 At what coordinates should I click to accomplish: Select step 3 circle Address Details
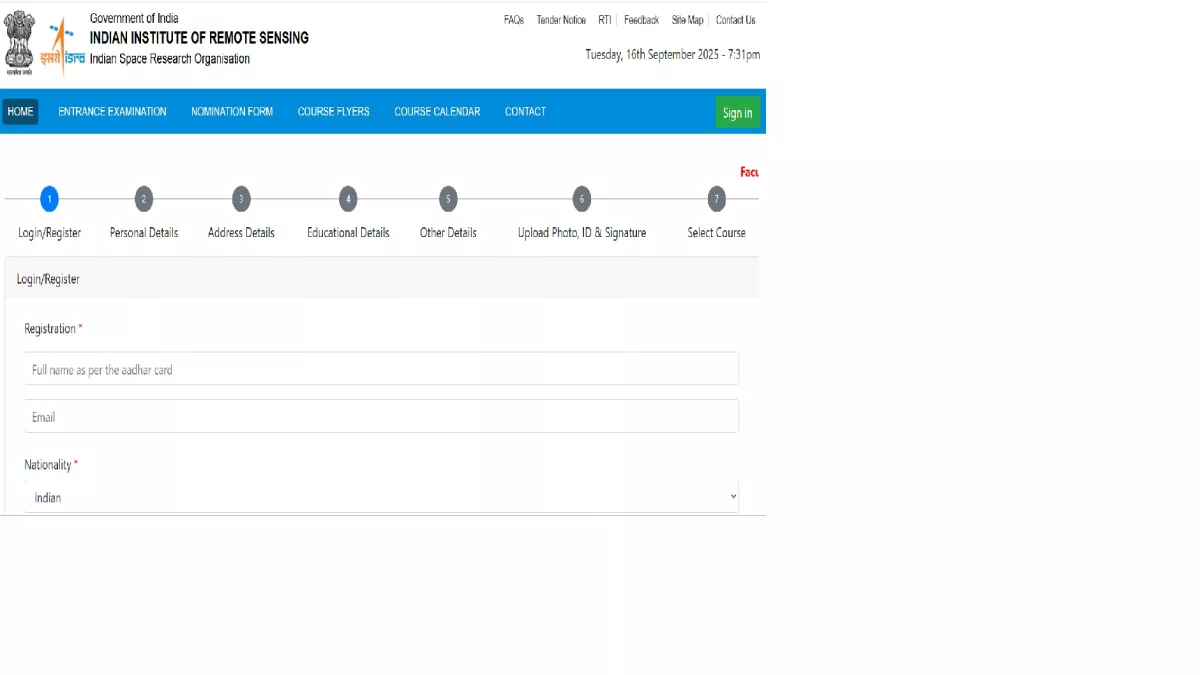[241, 199]
